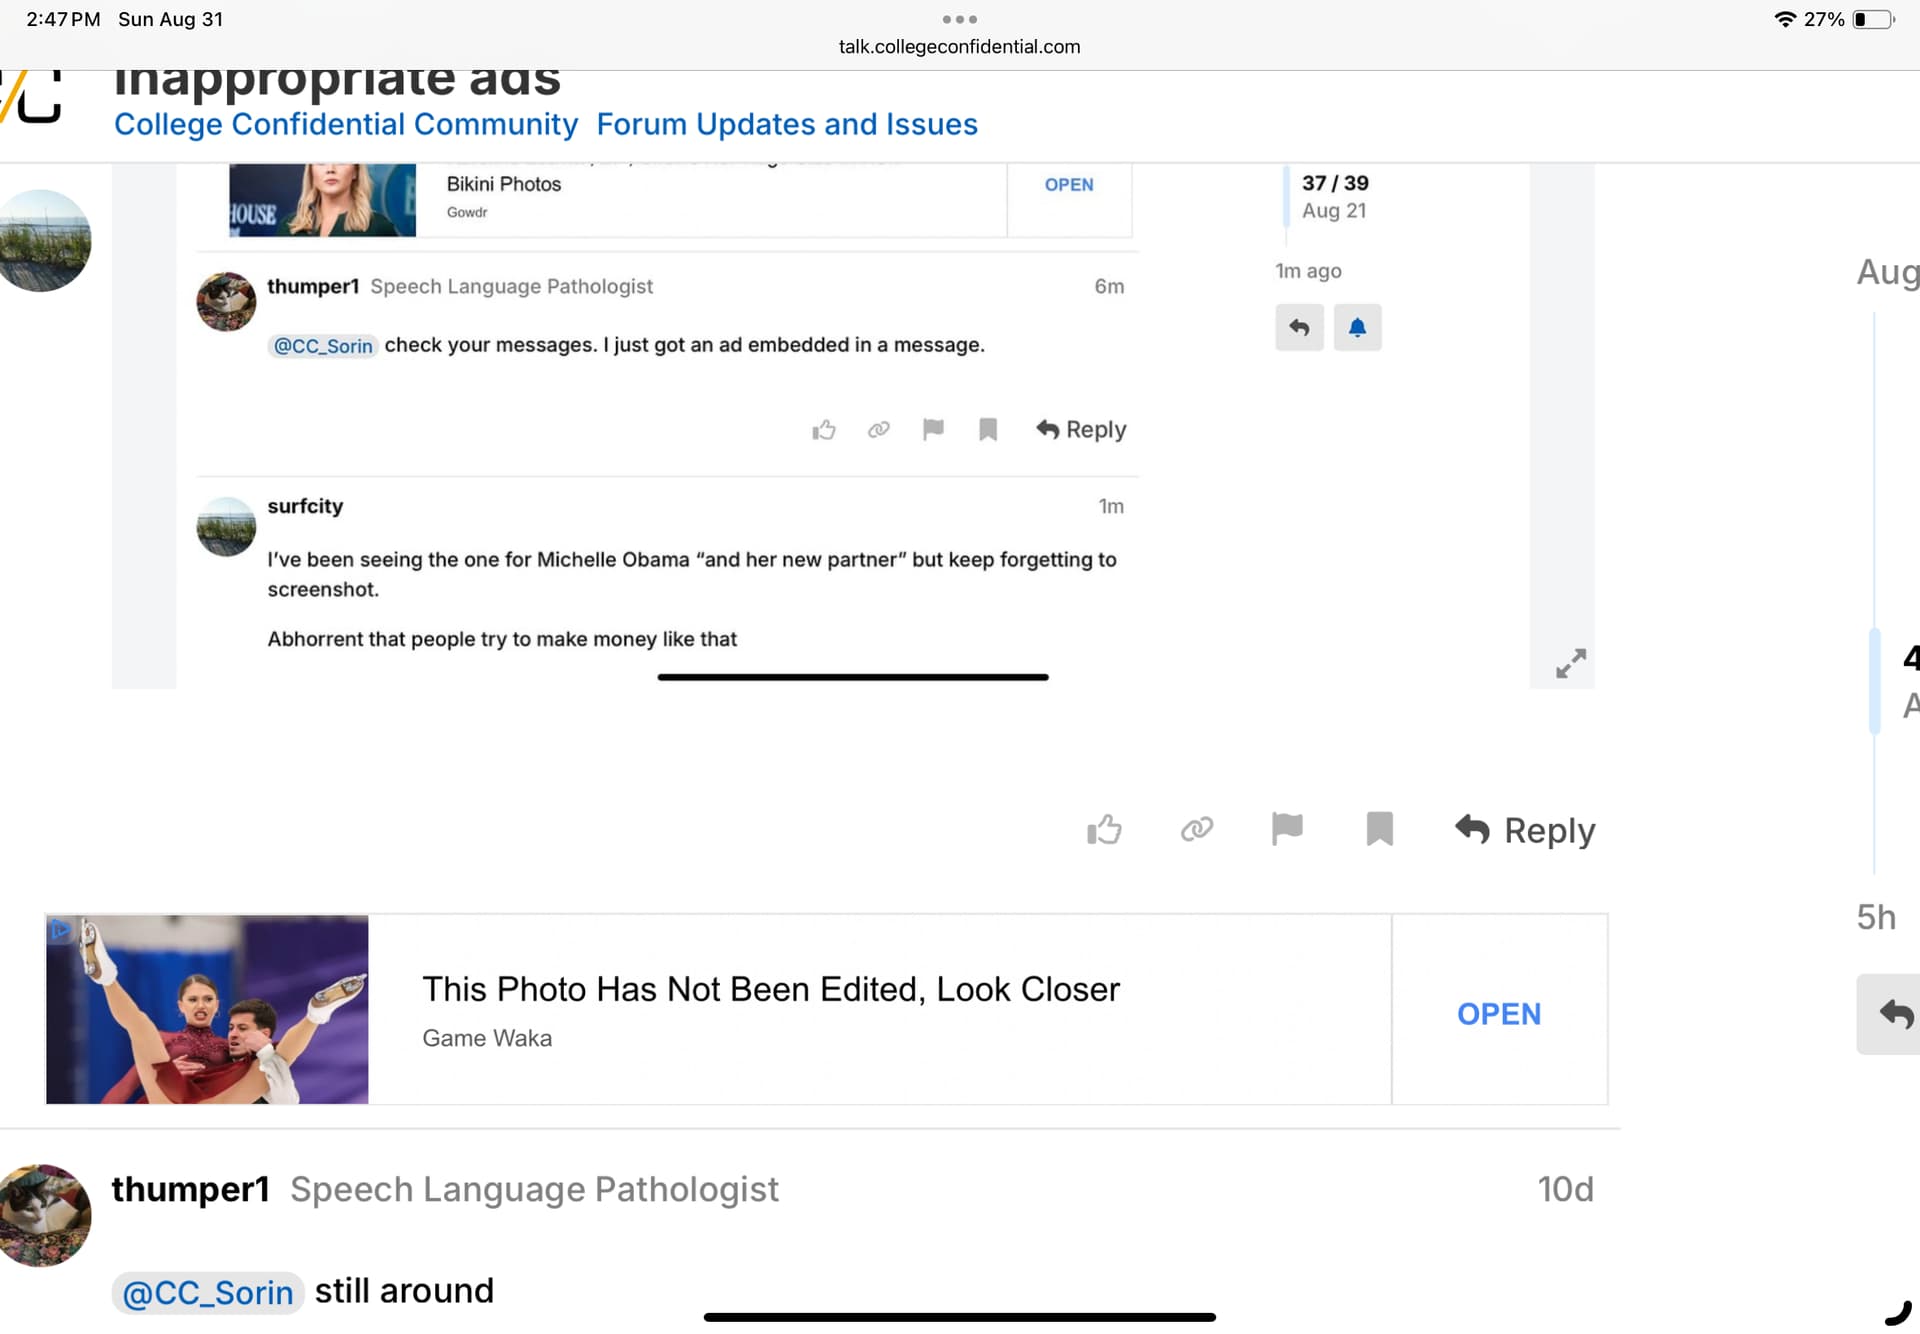The width and height of the screenshot is (1920, 1334).
Task: Click the 10d post timestamp
Action: pos(1565,1189)
